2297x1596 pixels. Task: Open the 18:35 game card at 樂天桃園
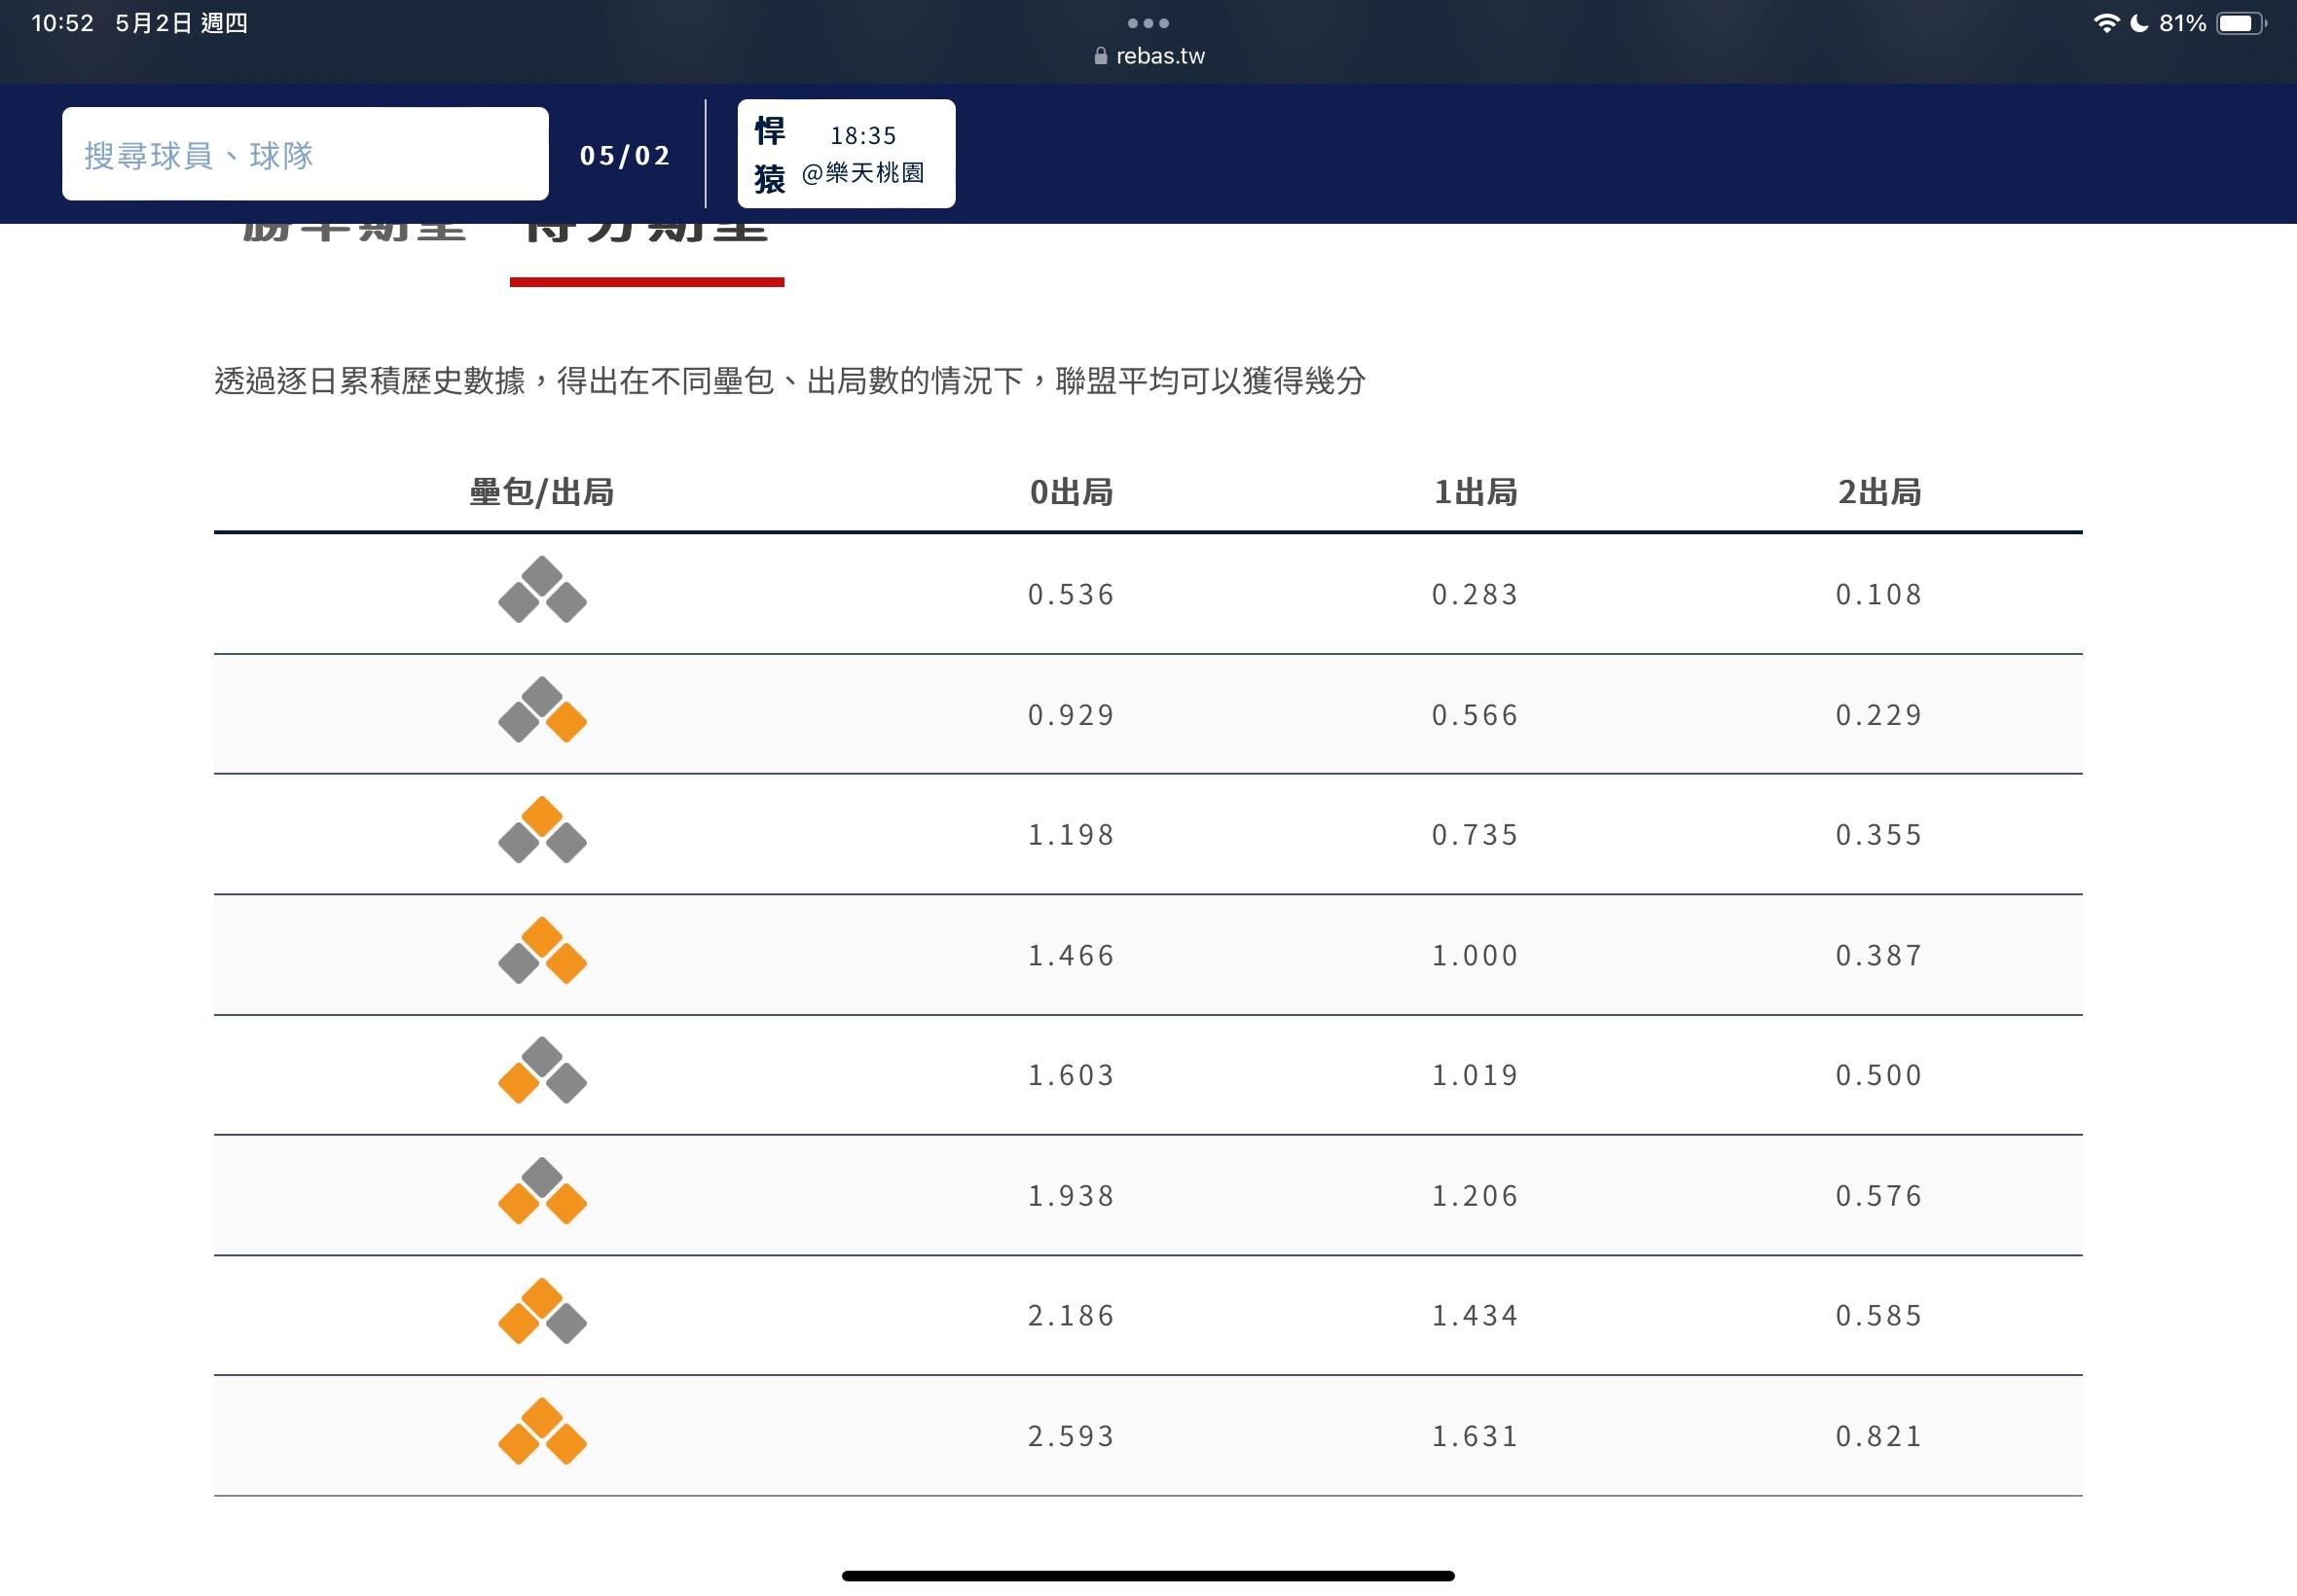(846, 154)
